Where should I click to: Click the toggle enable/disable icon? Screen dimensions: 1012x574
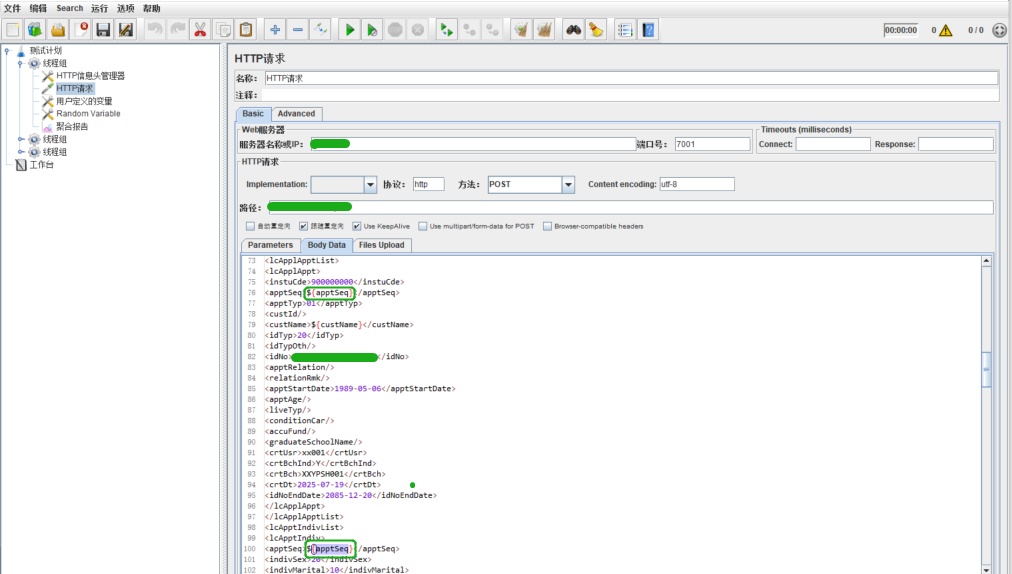321,30
